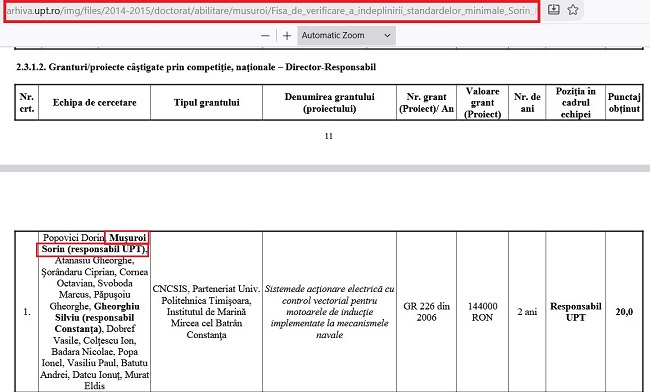Click 'Gheorghiu Silviu (responsabil Constanța)' bold text
Screen dimensions: 650x392
pos(95,317)
